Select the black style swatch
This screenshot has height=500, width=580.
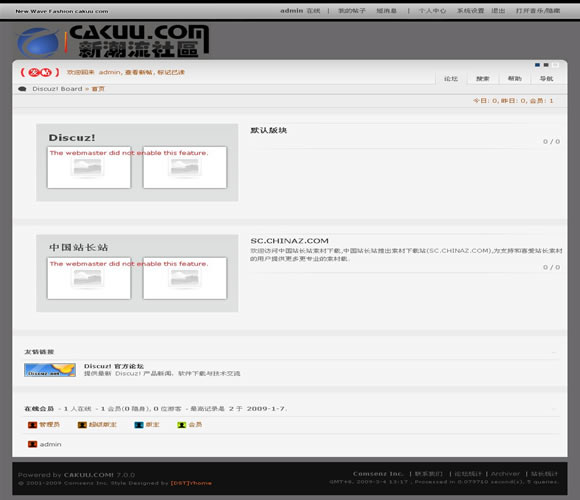[546, 65]
